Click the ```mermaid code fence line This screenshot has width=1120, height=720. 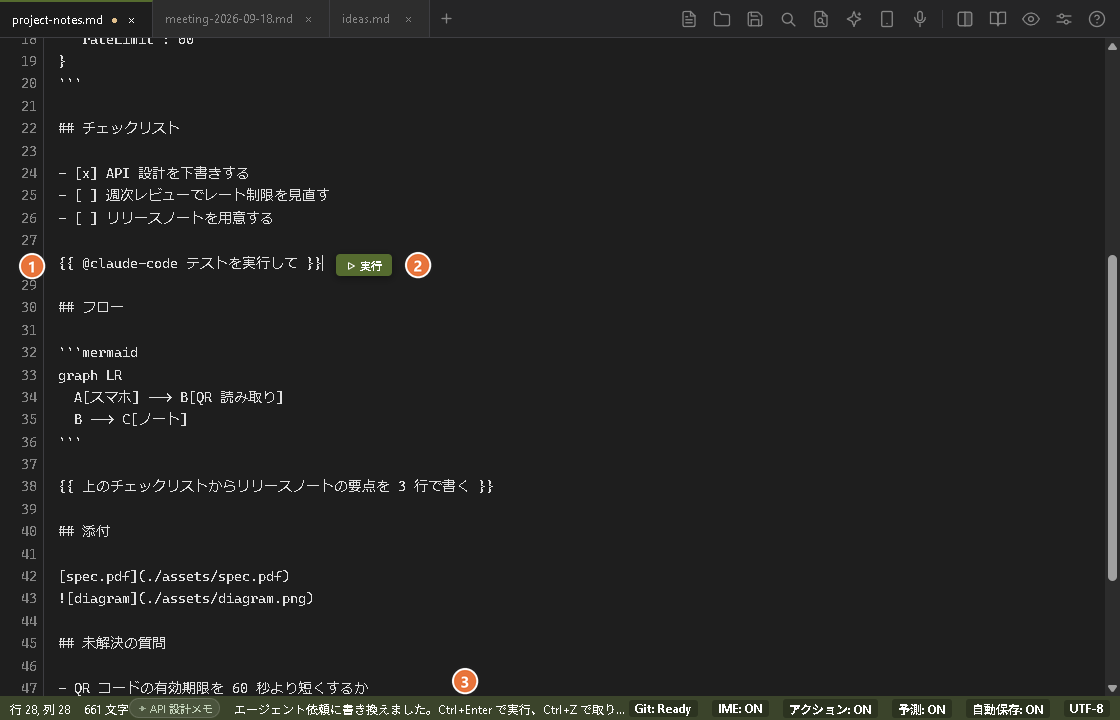pos(98,352)
